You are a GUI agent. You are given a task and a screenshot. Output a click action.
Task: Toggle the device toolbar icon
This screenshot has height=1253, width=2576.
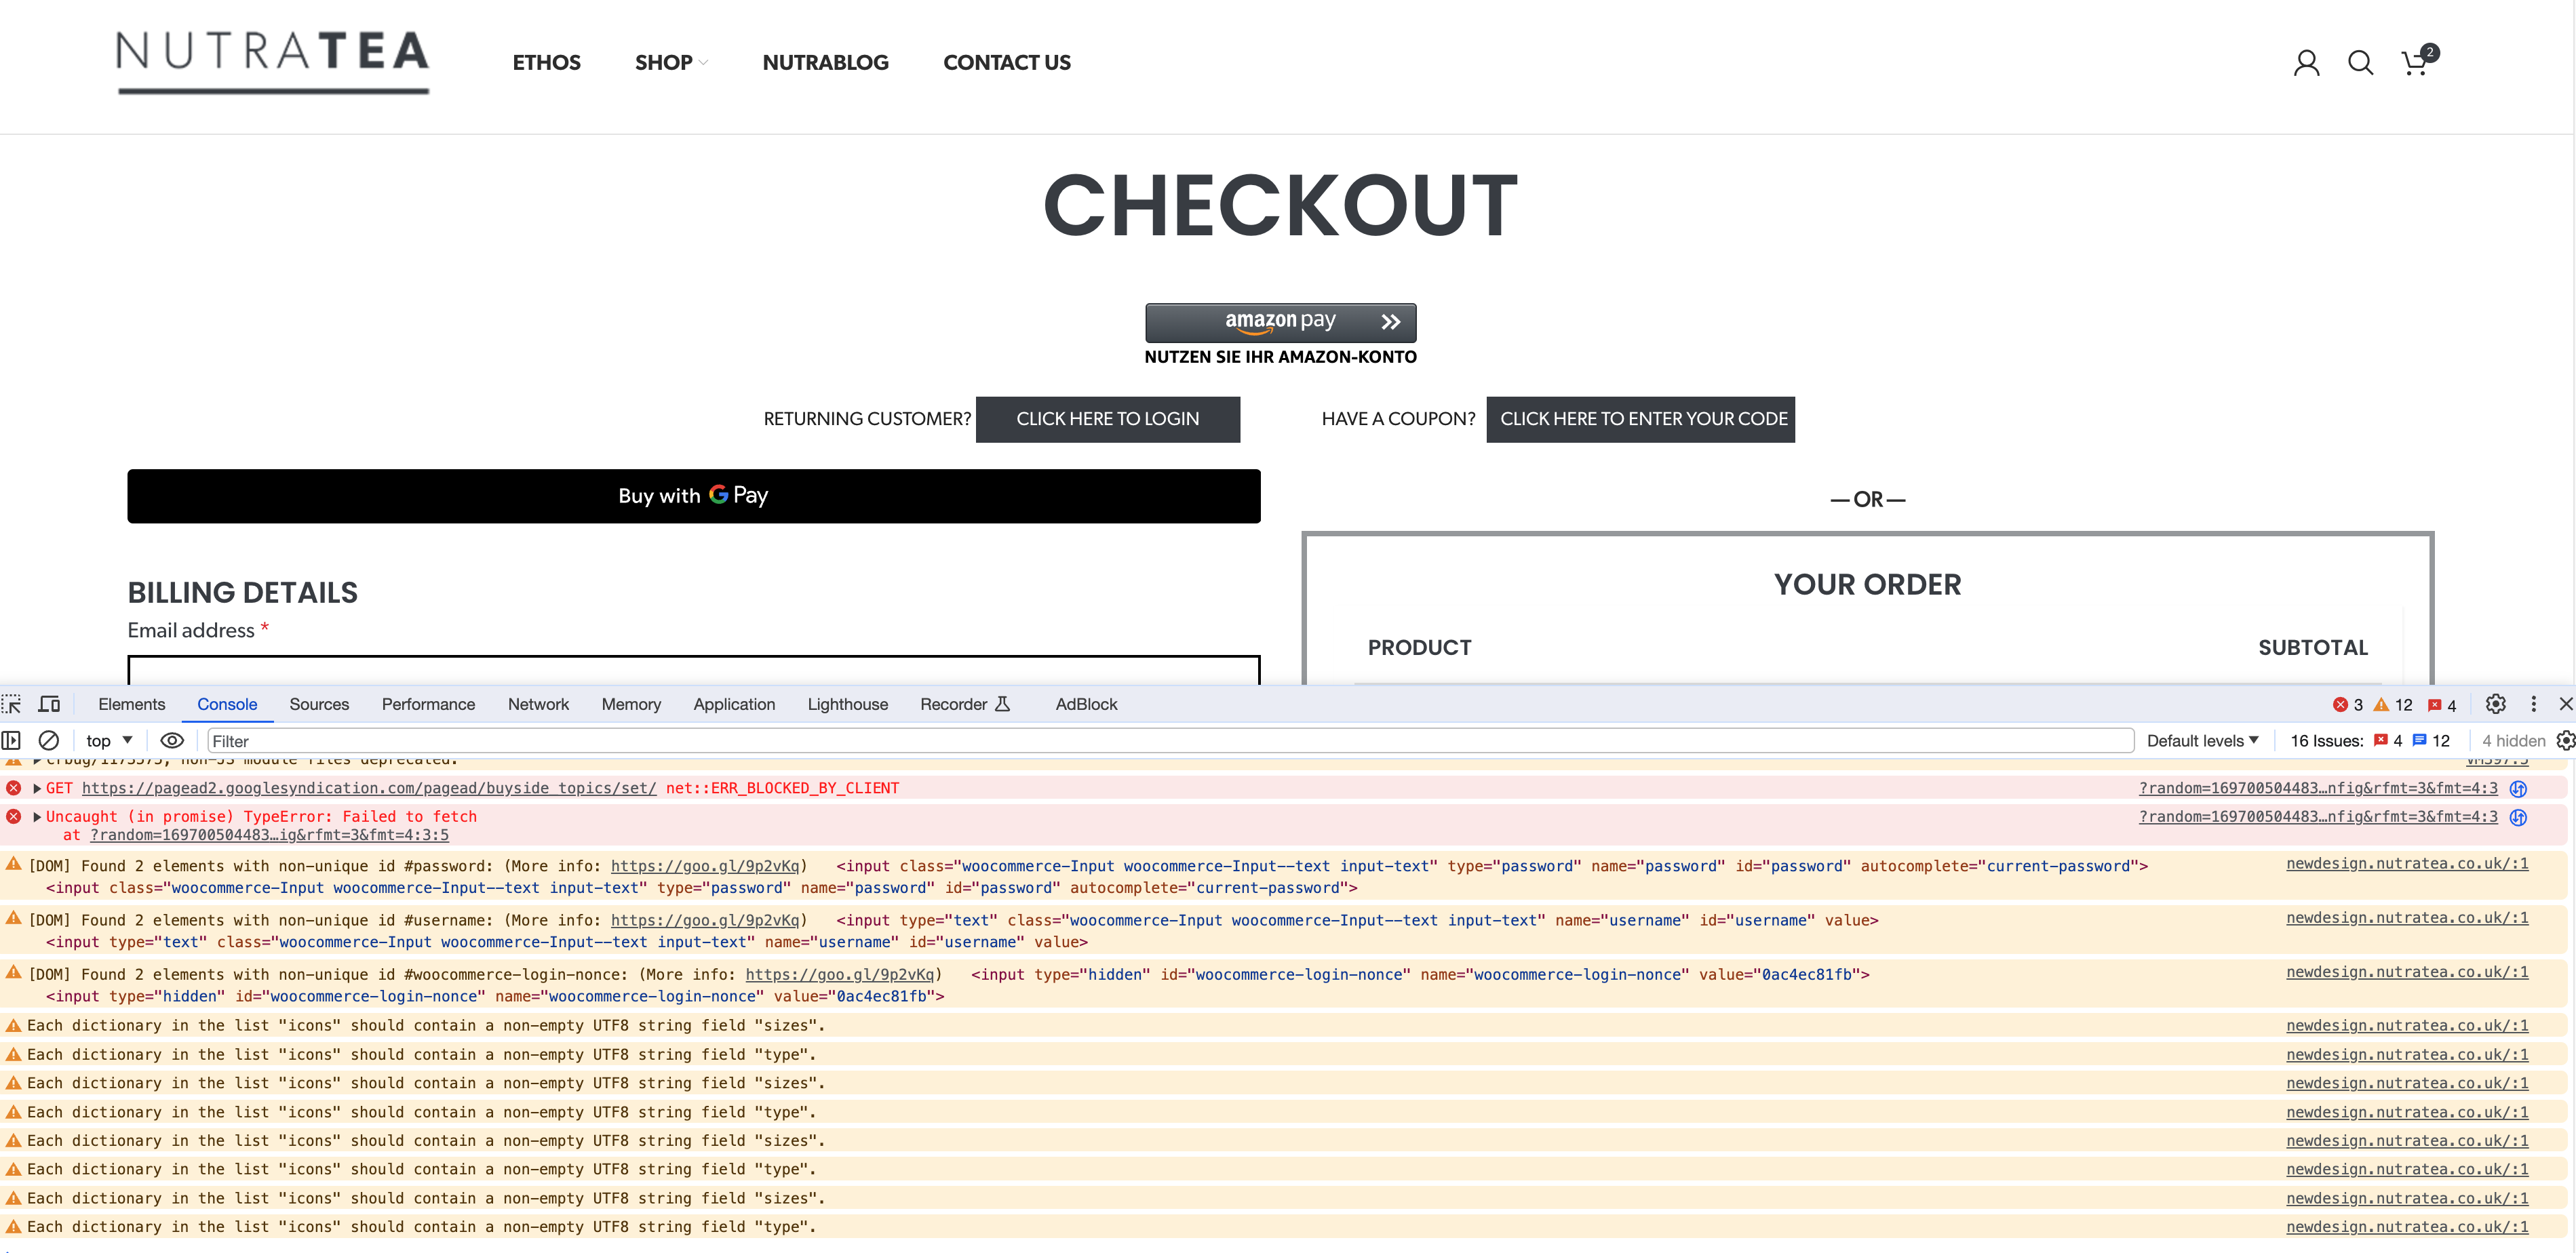click(49, 704)
